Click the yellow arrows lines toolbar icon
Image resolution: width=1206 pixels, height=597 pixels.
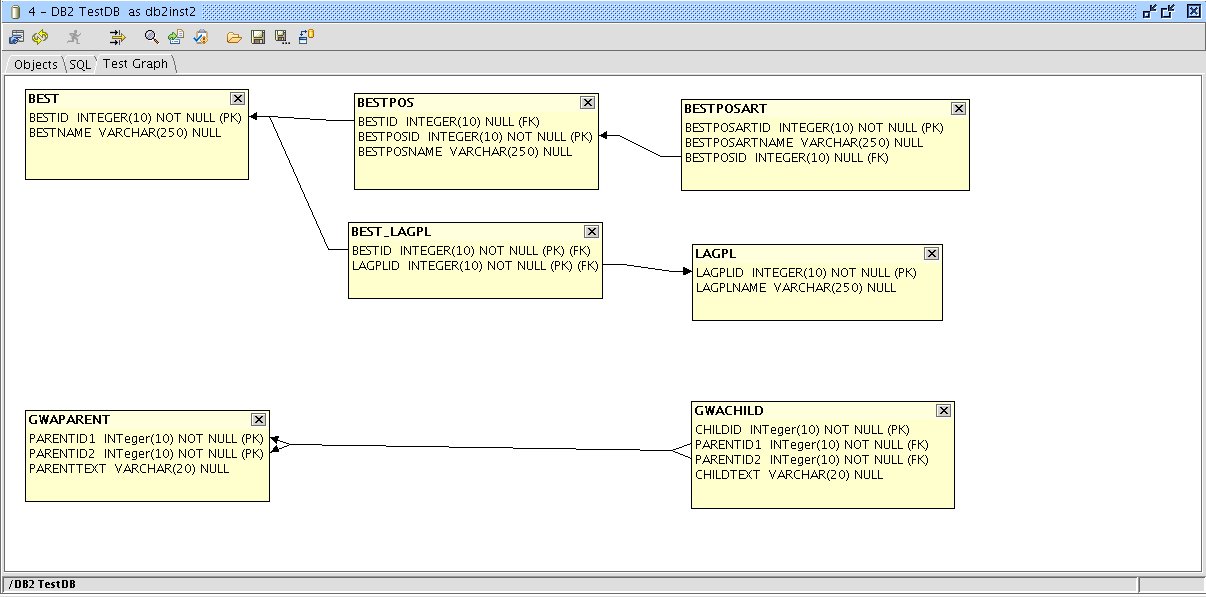[118, 37]
